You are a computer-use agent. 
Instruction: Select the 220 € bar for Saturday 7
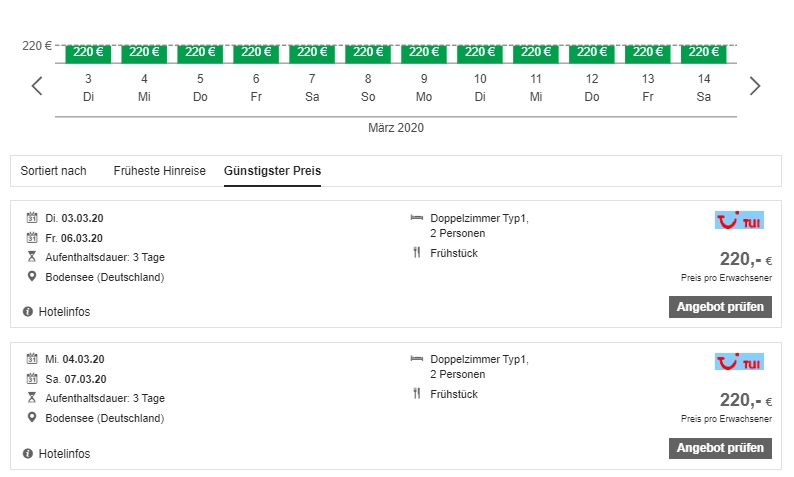(312, 52)
